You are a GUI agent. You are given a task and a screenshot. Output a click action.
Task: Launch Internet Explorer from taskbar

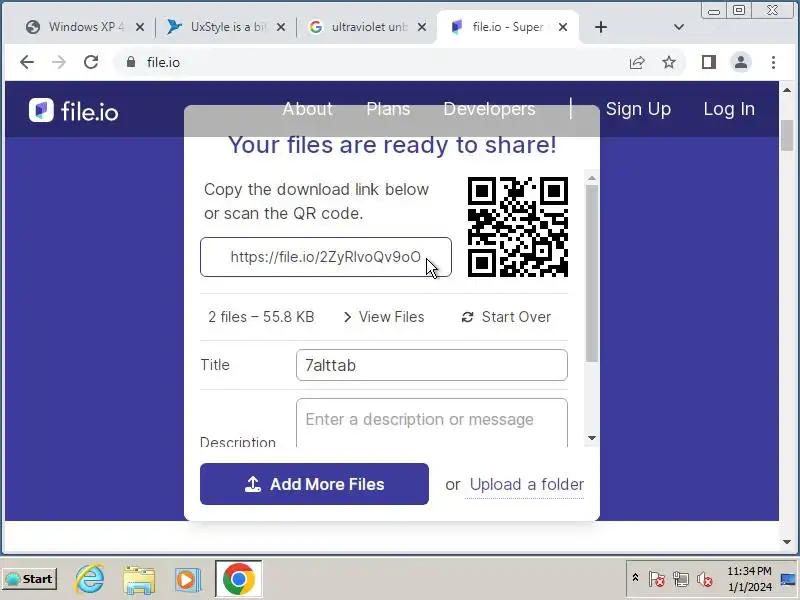click(x=90, y=579)
